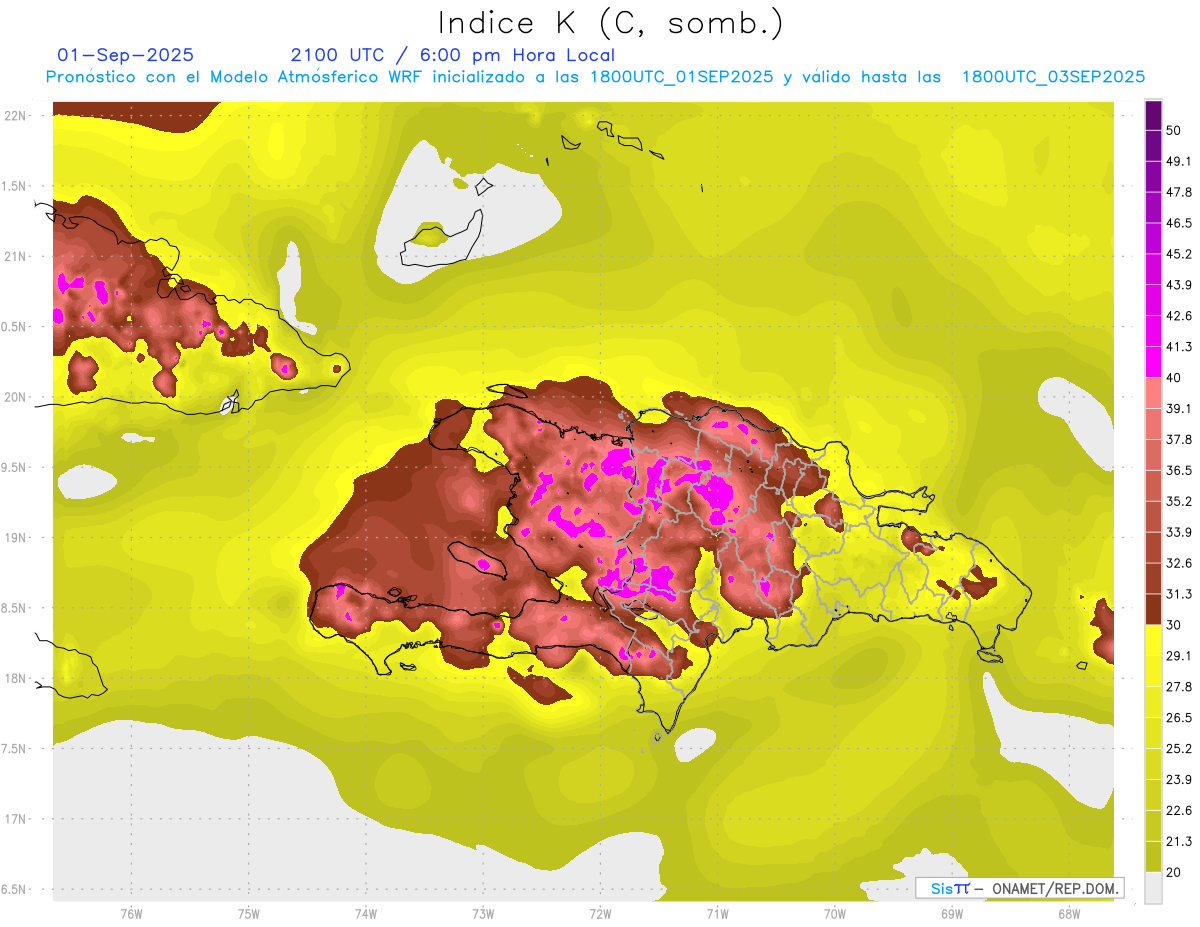Click the '76W' longitude label

coord(131,914)
